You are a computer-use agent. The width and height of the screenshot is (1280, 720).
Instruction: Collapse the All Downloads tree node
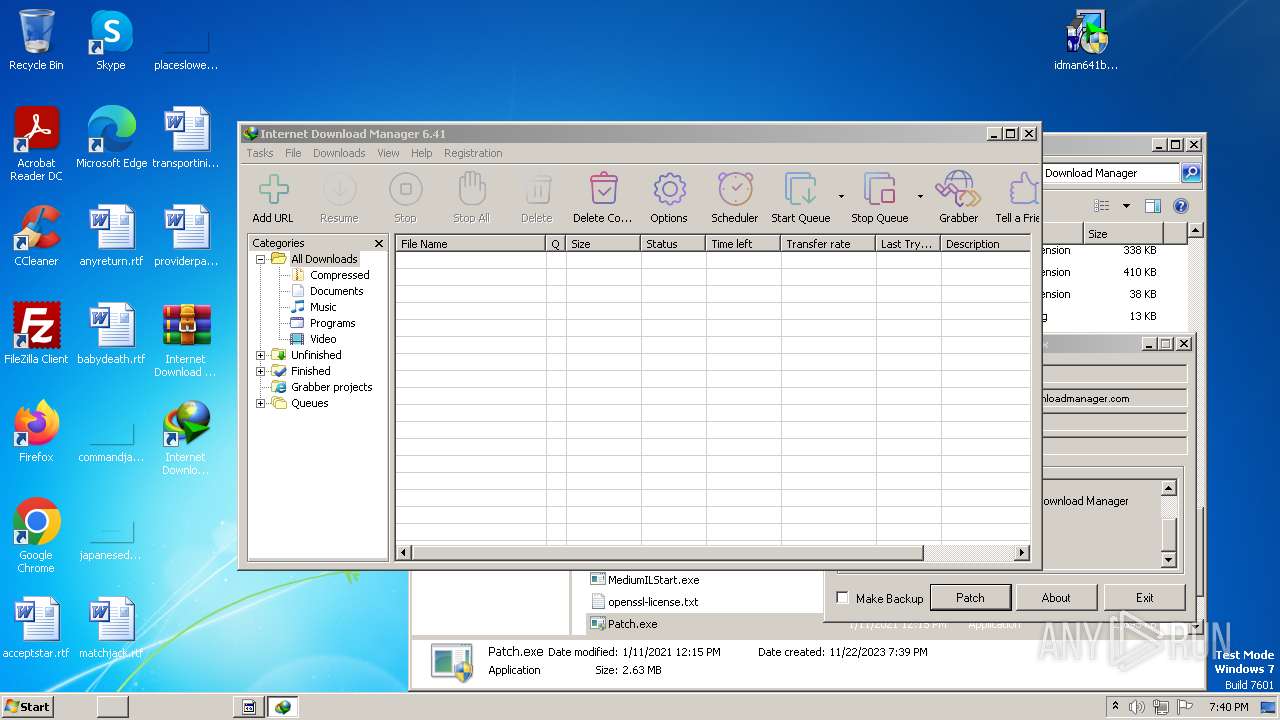point(261,259)
